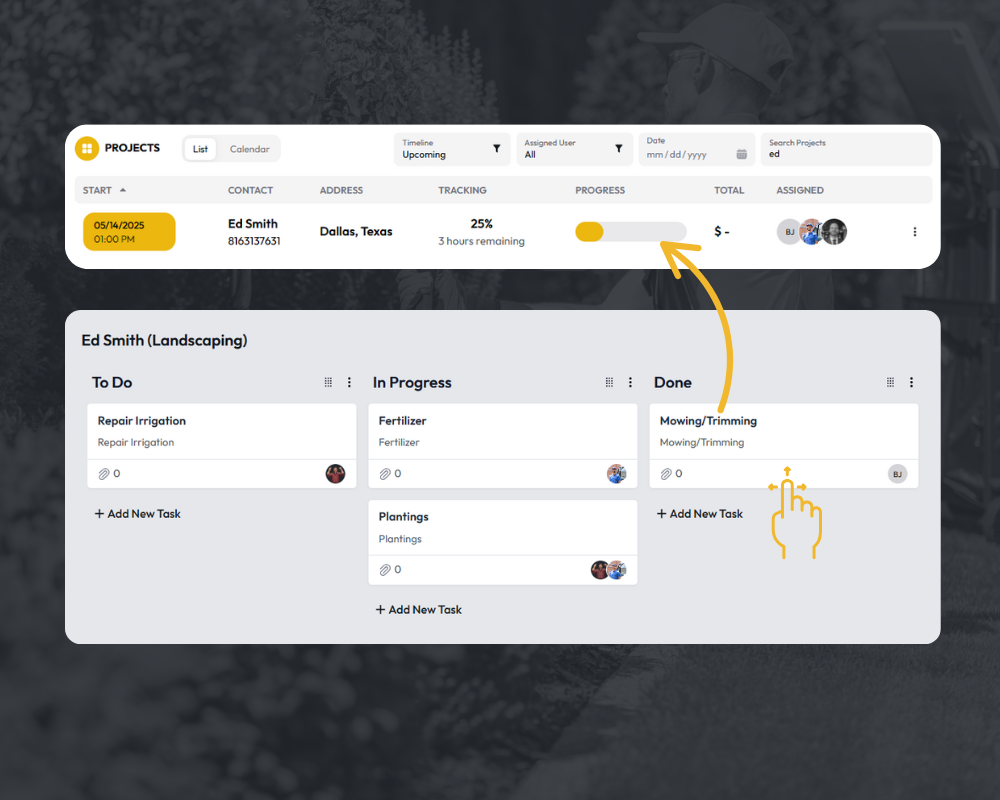Click the CONTACT column header
1000x800 pixels.
pyautogui.click(x=250, y=190)
